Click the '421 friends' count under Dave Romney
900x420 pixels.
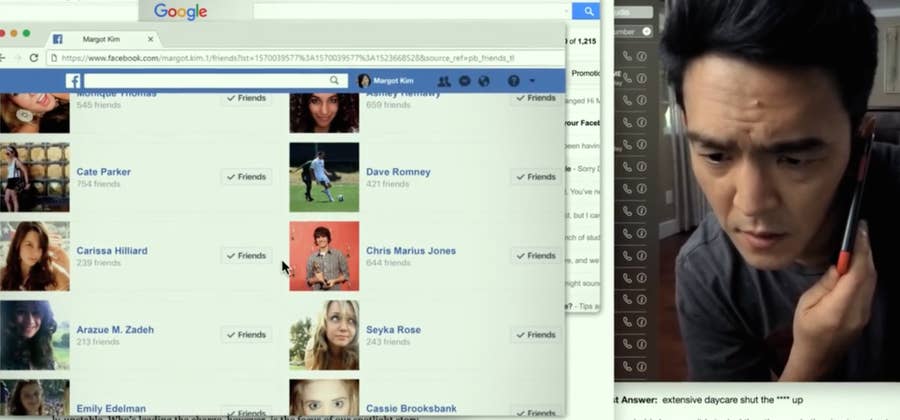388,184
